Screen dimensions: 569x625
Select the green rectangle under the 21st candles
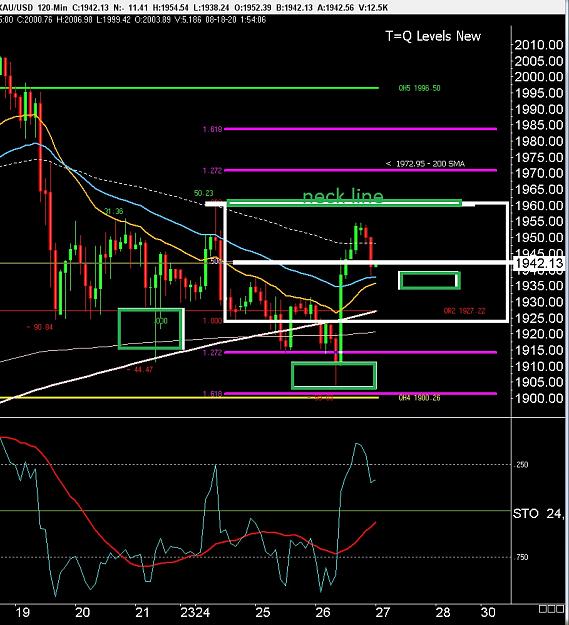click(151, 329)
